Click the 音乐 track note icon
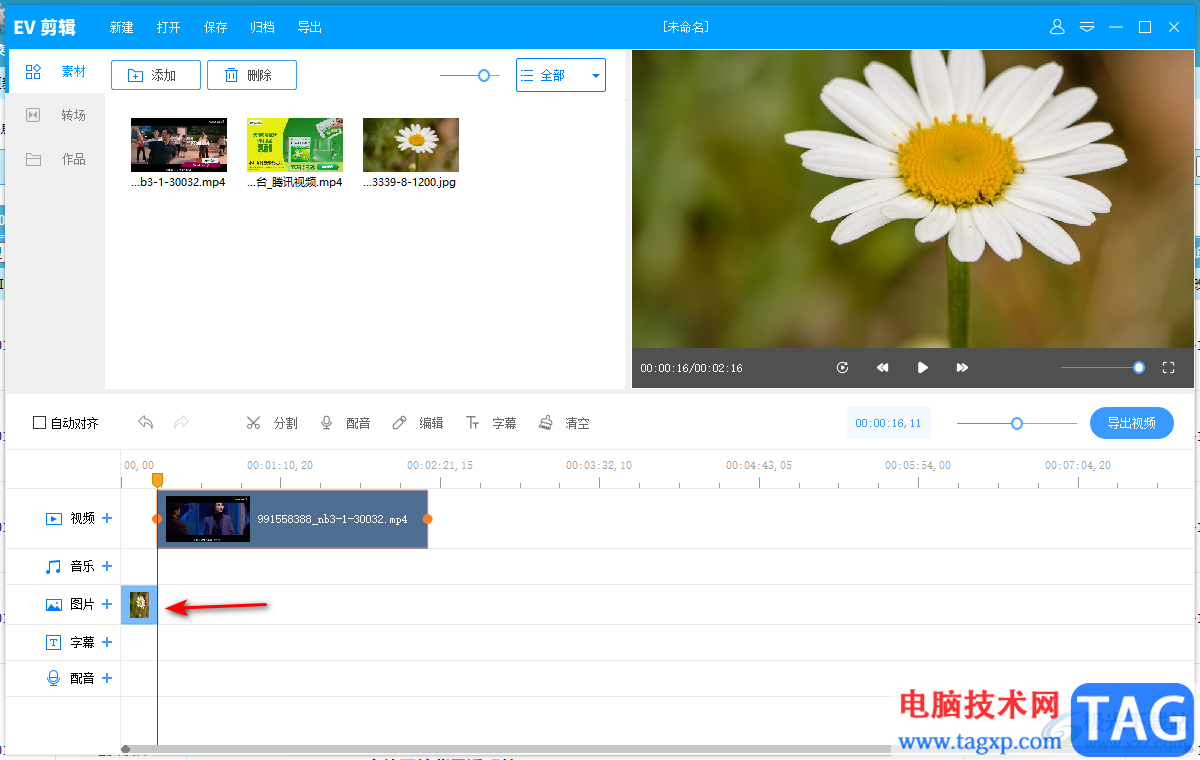This screenshot has height=760, width=1200. pyautogui.click(x=54, y=566)
